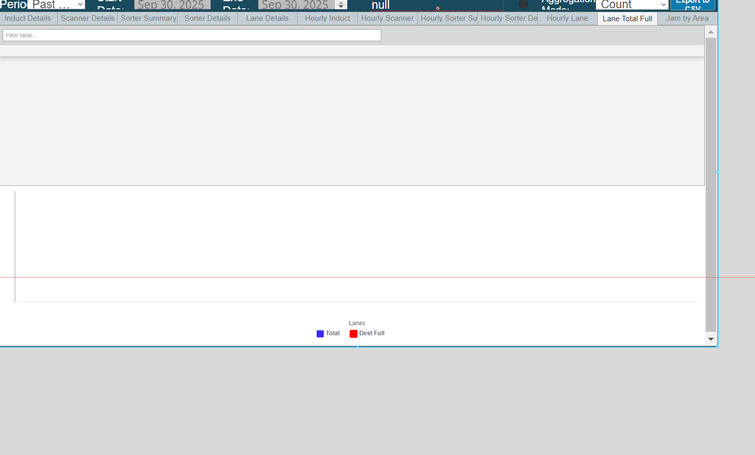Go to Lane Details tab
This screenshot has height=455, width=755.
267,18
